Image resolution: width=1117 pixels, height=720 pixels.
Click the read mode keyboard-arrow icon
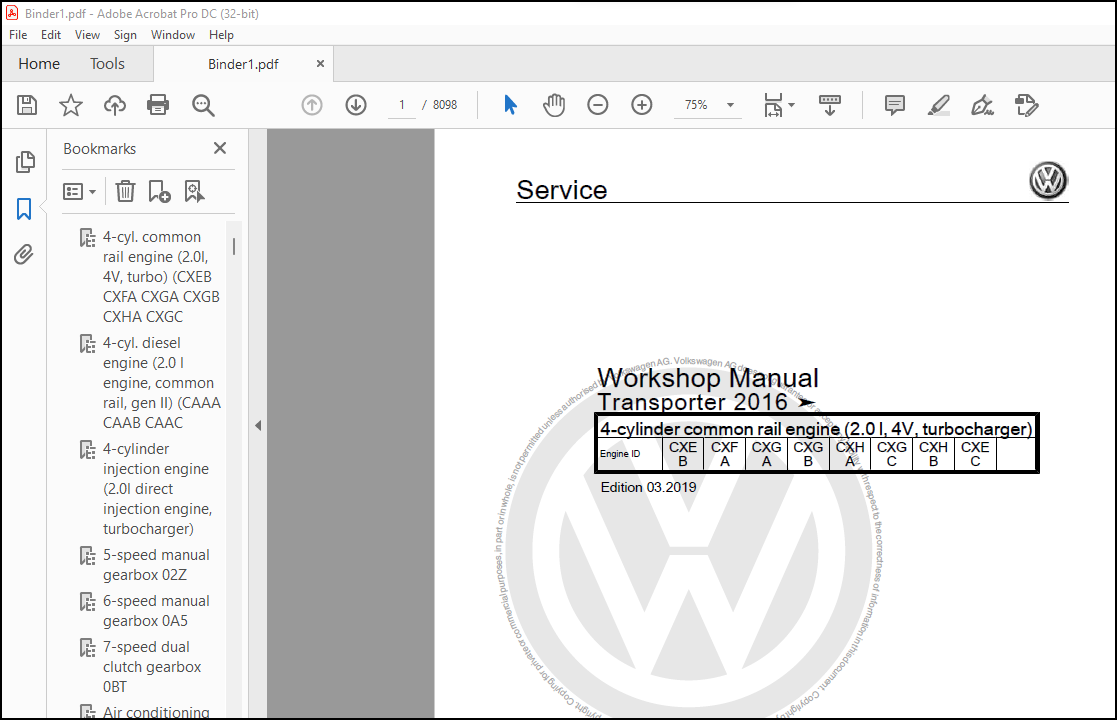(x=829, y=105)
